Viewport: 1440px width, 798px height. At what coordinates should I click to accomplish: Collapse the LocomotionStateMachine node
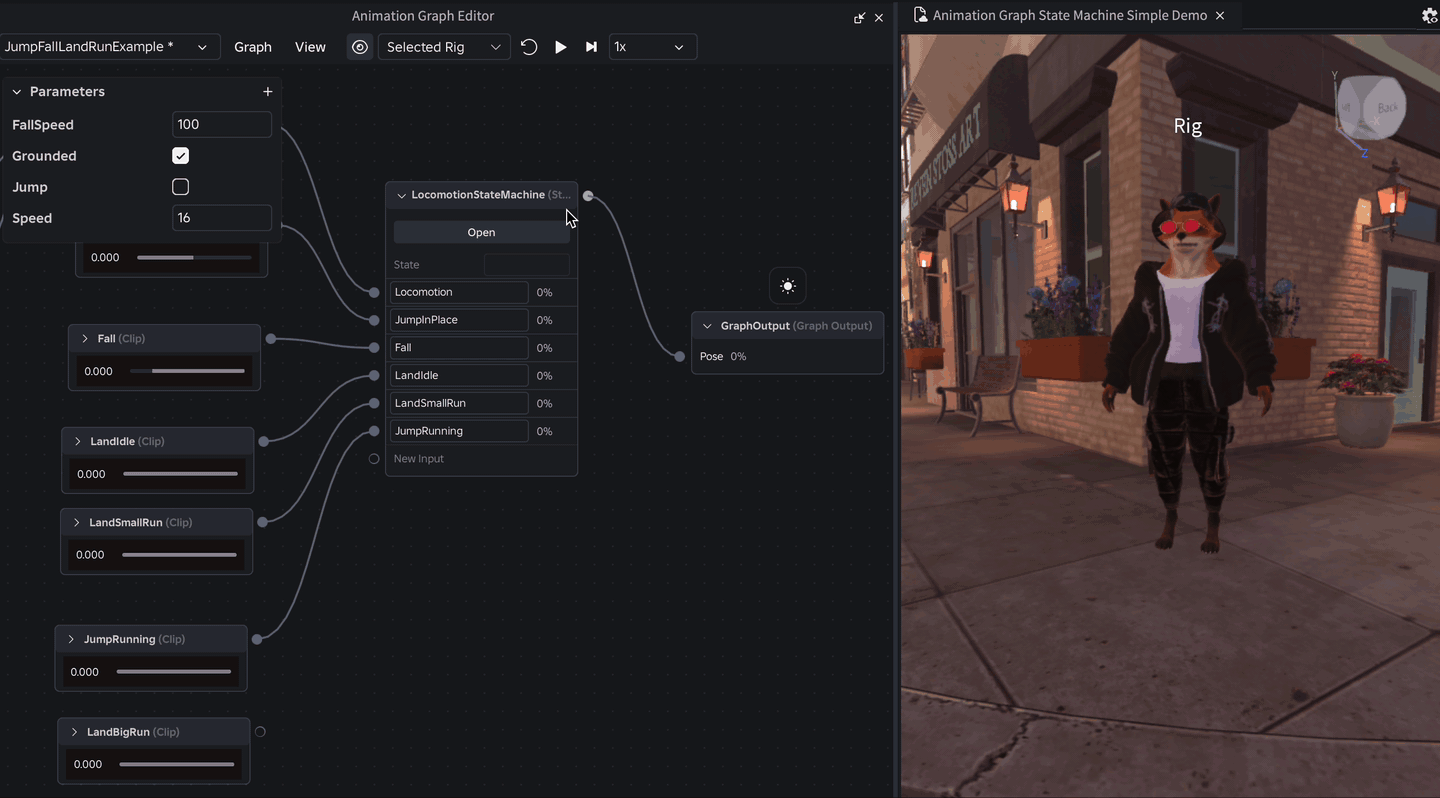402,196
